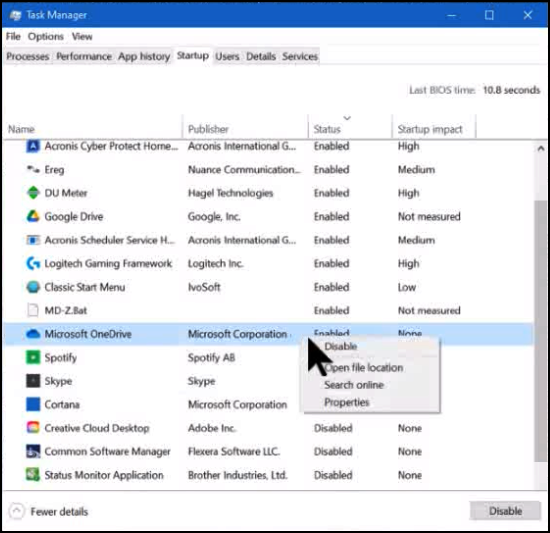Click the Adobe Inc. publisher cell
Viewport: 550px width, 533px height.
(212, 428)
